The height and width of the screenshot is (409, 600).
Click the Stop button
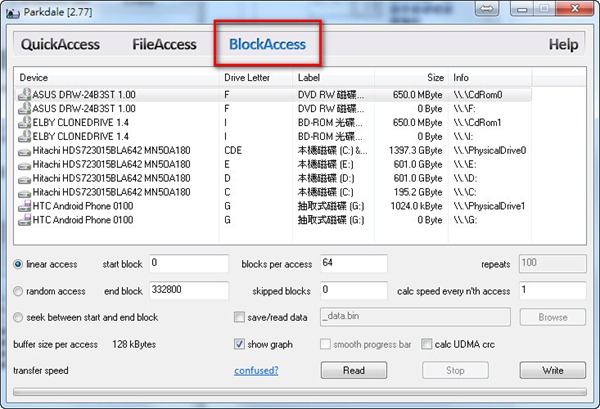[x=455, y=370]
